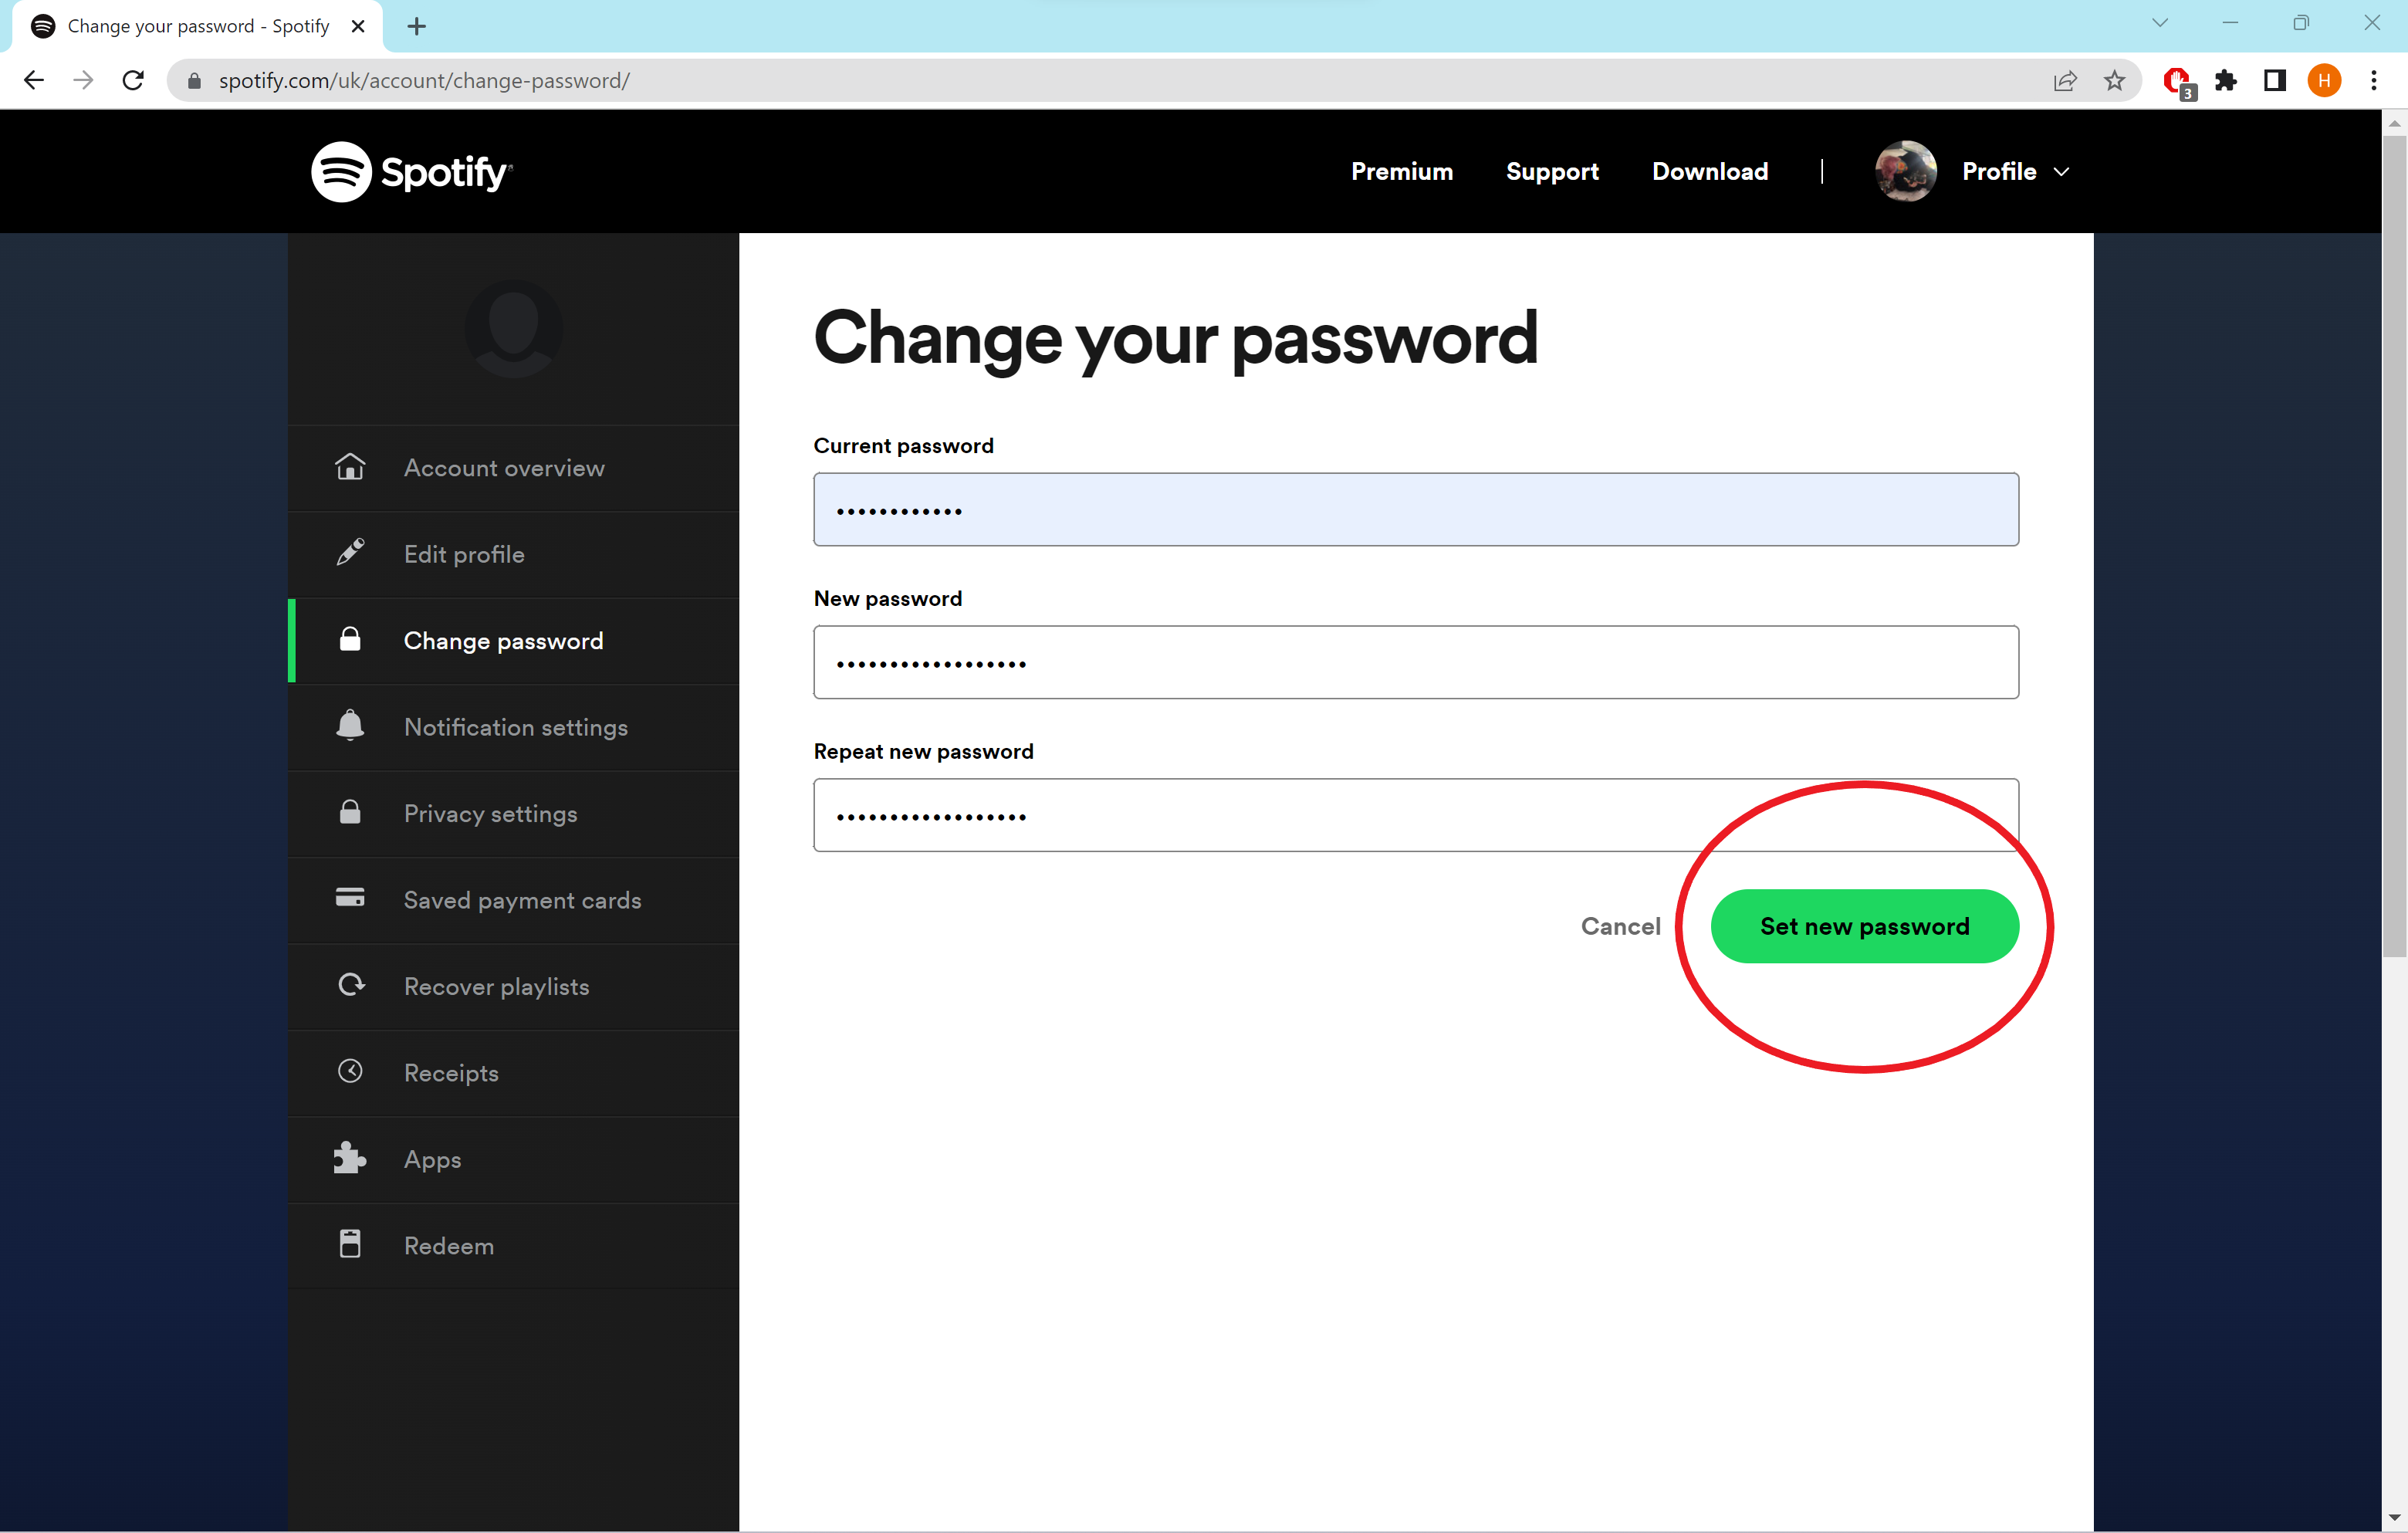
Task: Click Cancel next to Set new password
Action: click(1620, 926)
